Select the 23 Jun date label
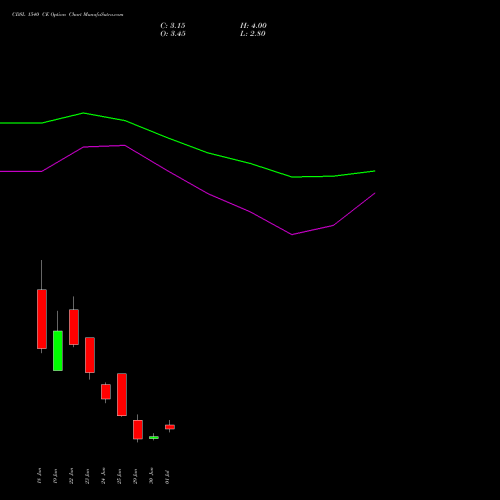Screen dimensions: 500x500 tap(87, 476)
